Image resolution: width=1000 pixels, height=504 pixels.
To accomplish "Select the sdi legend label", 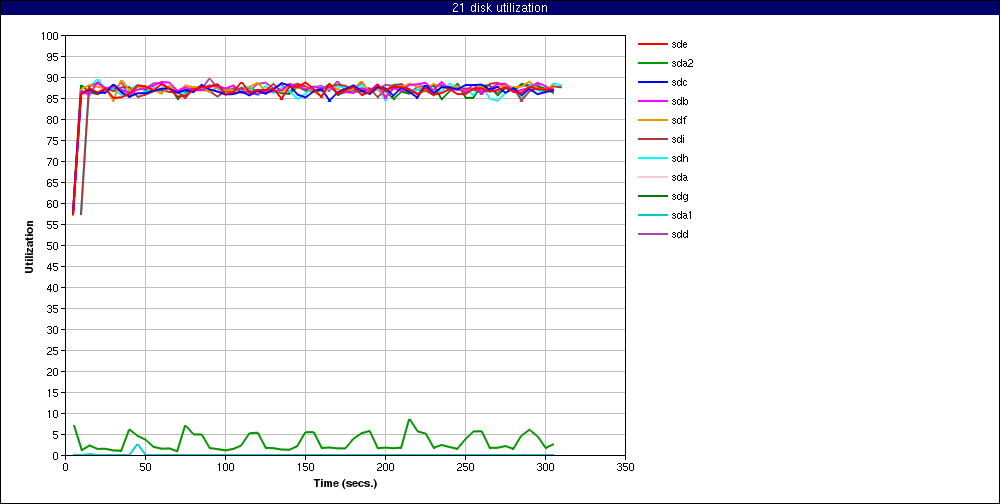I will pyautogui.click(x=678, y=139).
